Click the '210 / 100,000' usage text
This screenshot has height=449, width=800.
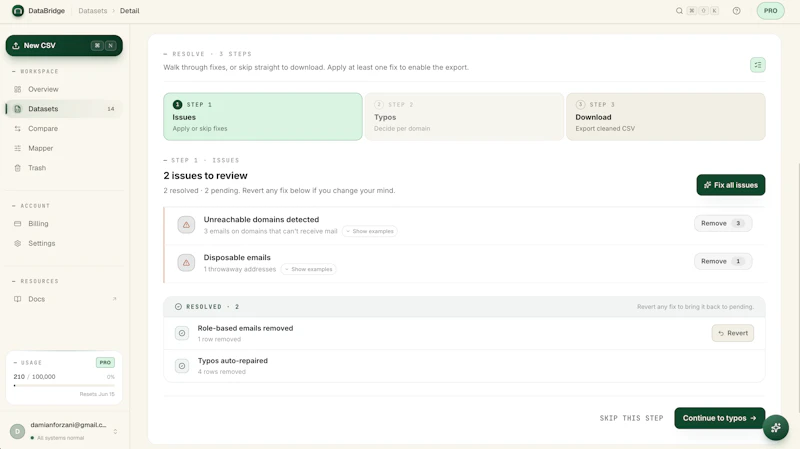(x=34, y=377)
